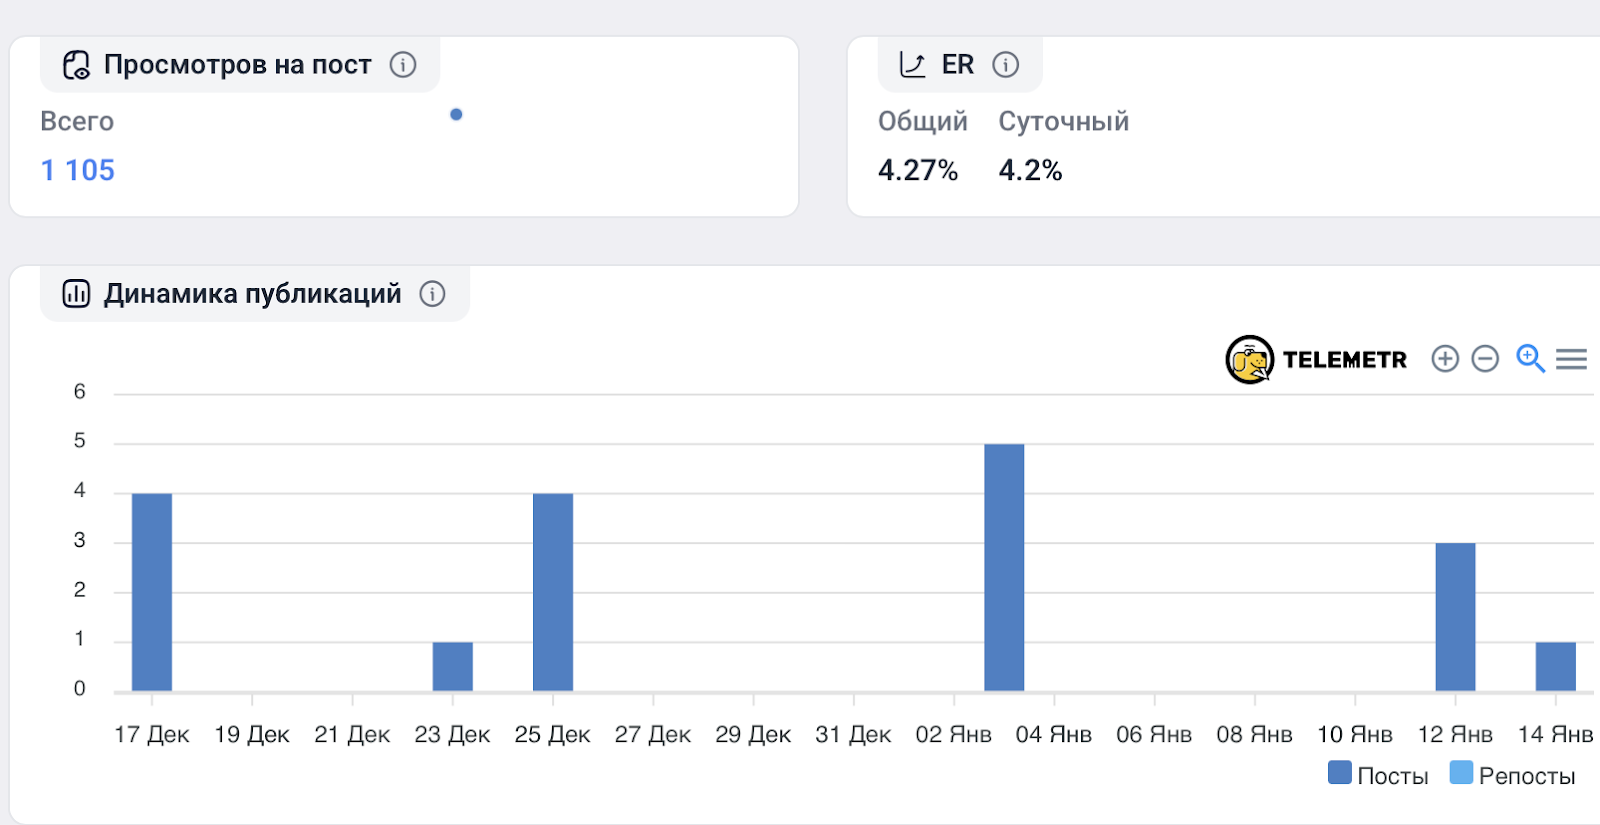Toggle the Репосты series in legend
The width and height of the screenshot is (1600, 825).
1512,775
